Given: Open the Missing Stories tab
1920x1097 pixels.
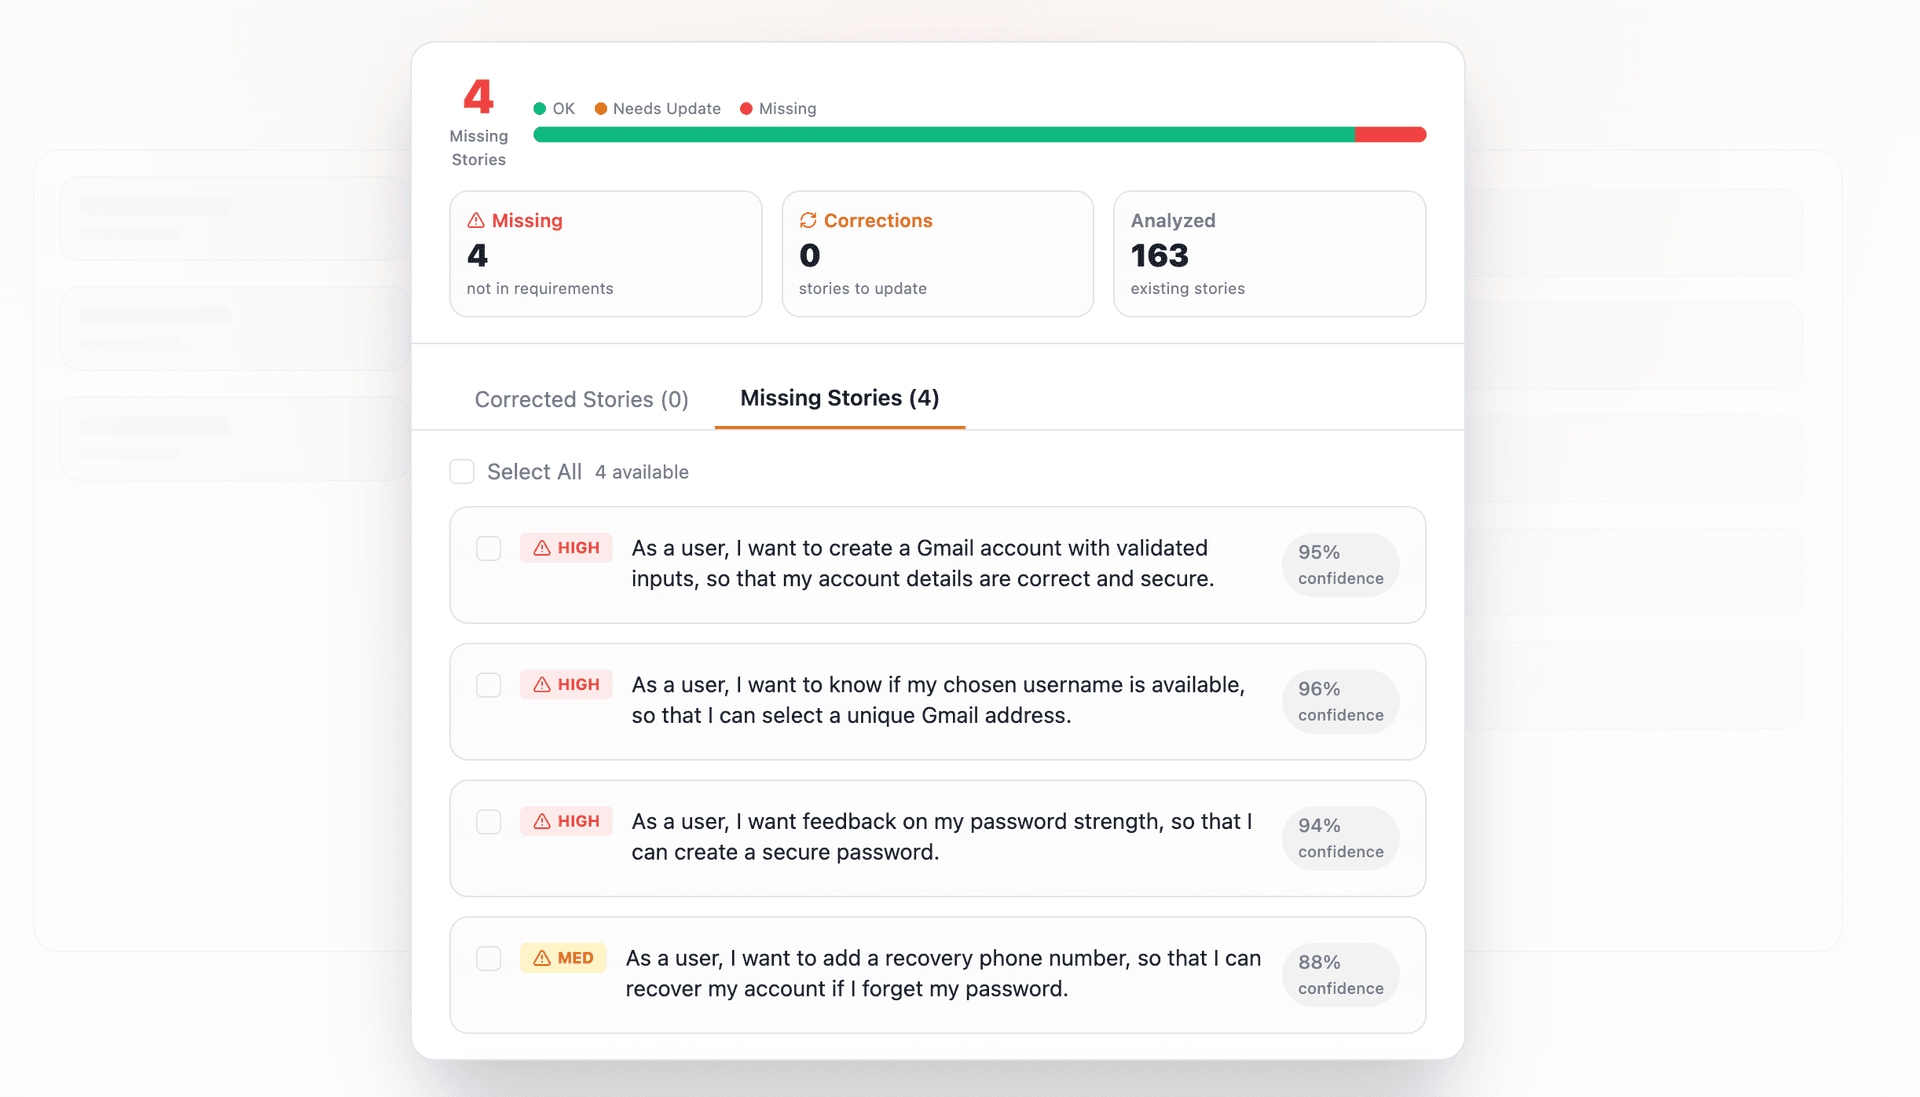Looking at the screenshot, I should (x=839, y=398).
